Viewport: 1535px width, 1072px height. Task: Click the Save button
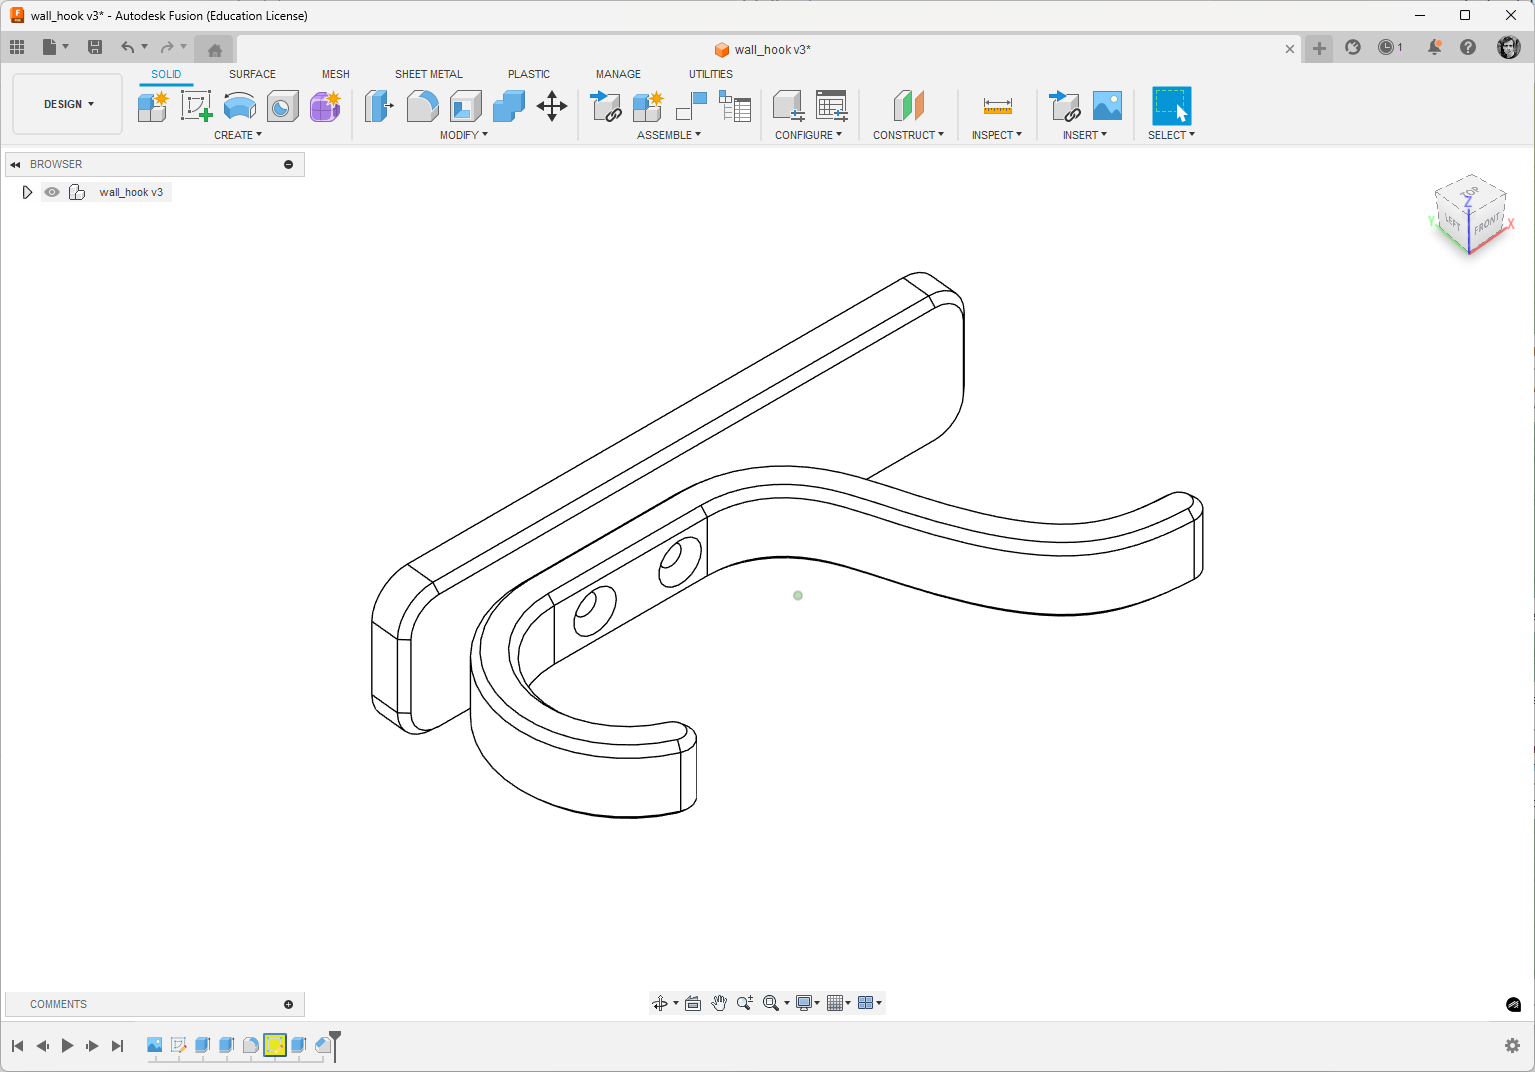tap(95, 47)
